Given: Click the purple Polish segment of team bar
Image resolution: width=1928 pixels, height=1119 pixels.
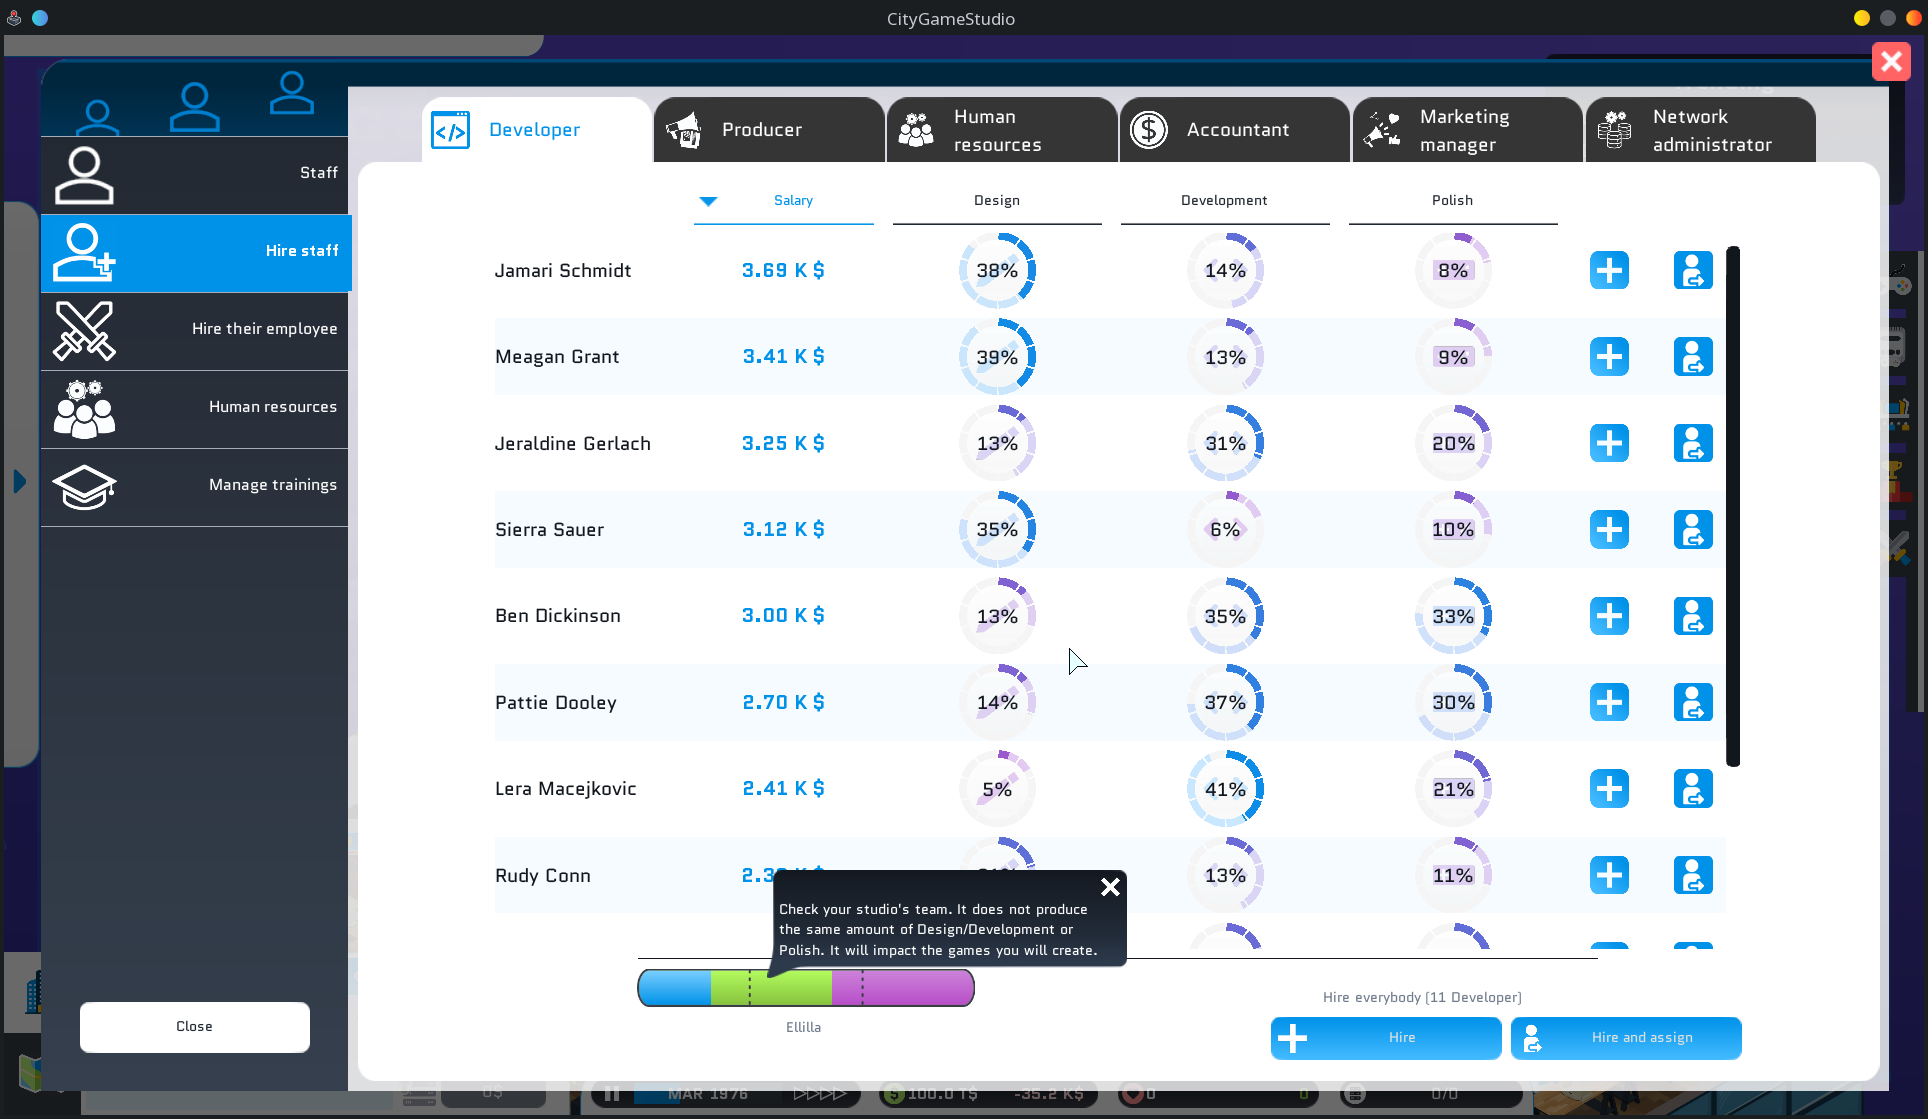Looking at the screenshot, I should [x=902, y=988].
